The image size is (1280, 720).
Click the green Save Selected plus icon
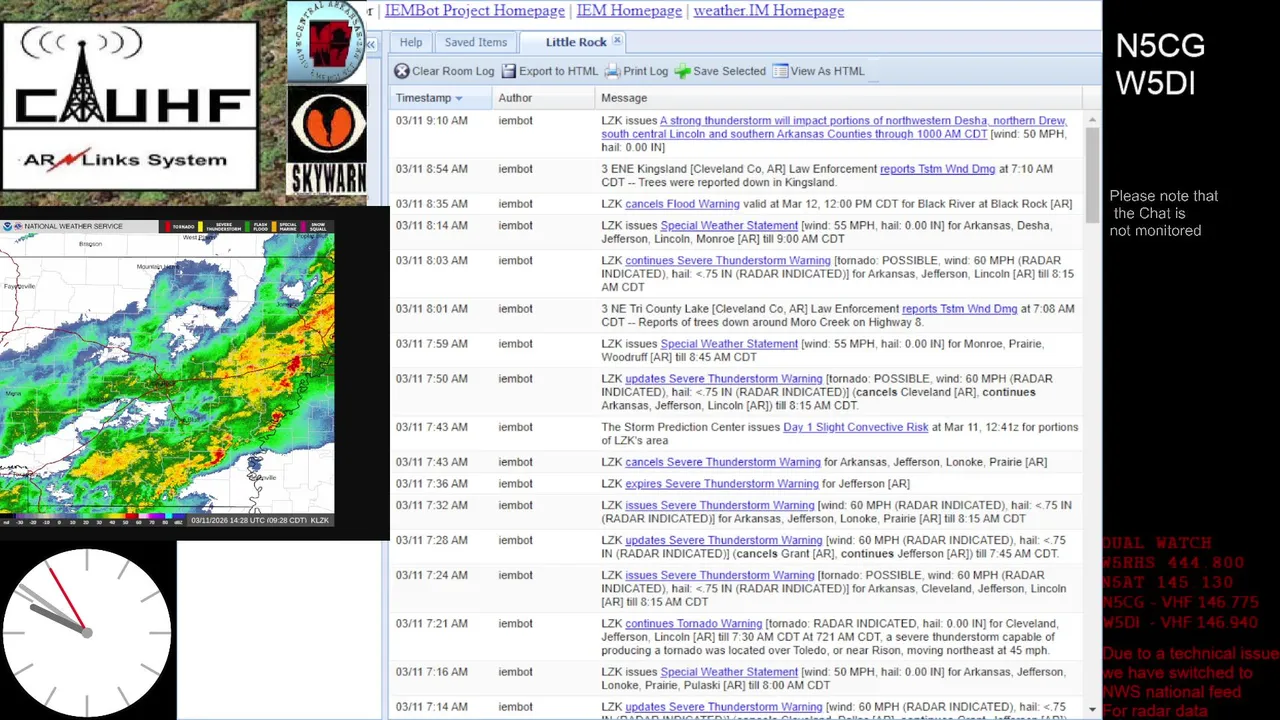(x=683, y=71)
